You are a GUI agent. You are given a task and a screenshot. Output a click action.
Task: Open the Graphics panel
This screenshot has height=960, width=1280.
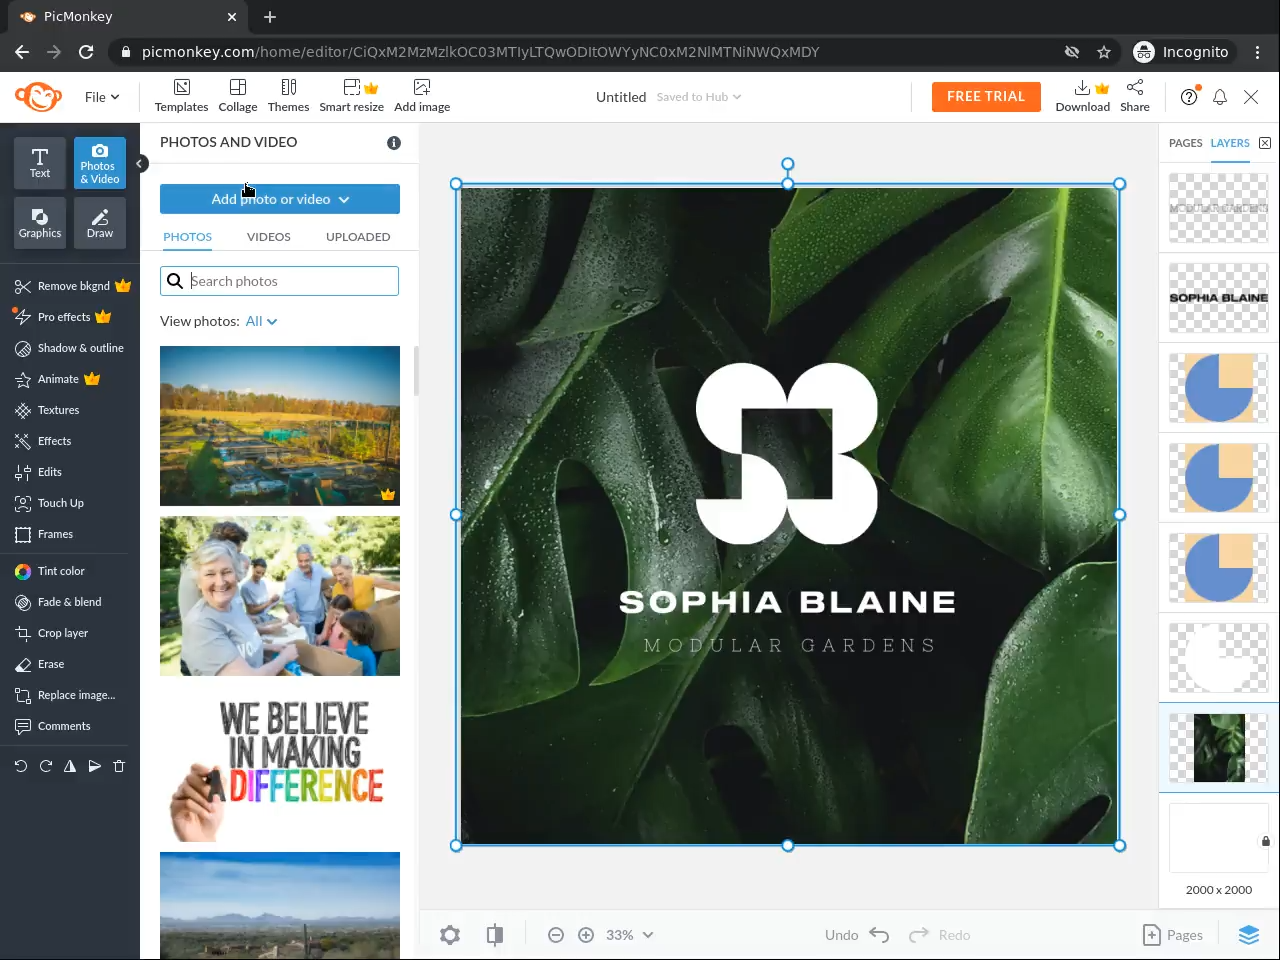40,222
